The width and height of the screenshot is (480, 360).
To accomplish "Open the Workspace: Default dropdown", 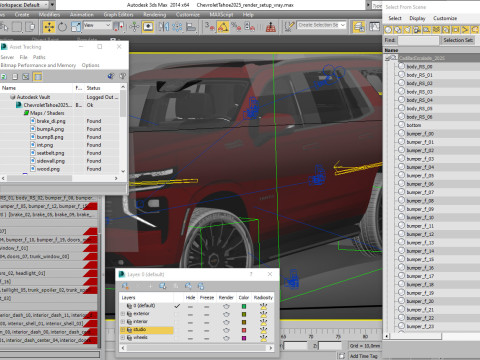I will tap(52, 5).
